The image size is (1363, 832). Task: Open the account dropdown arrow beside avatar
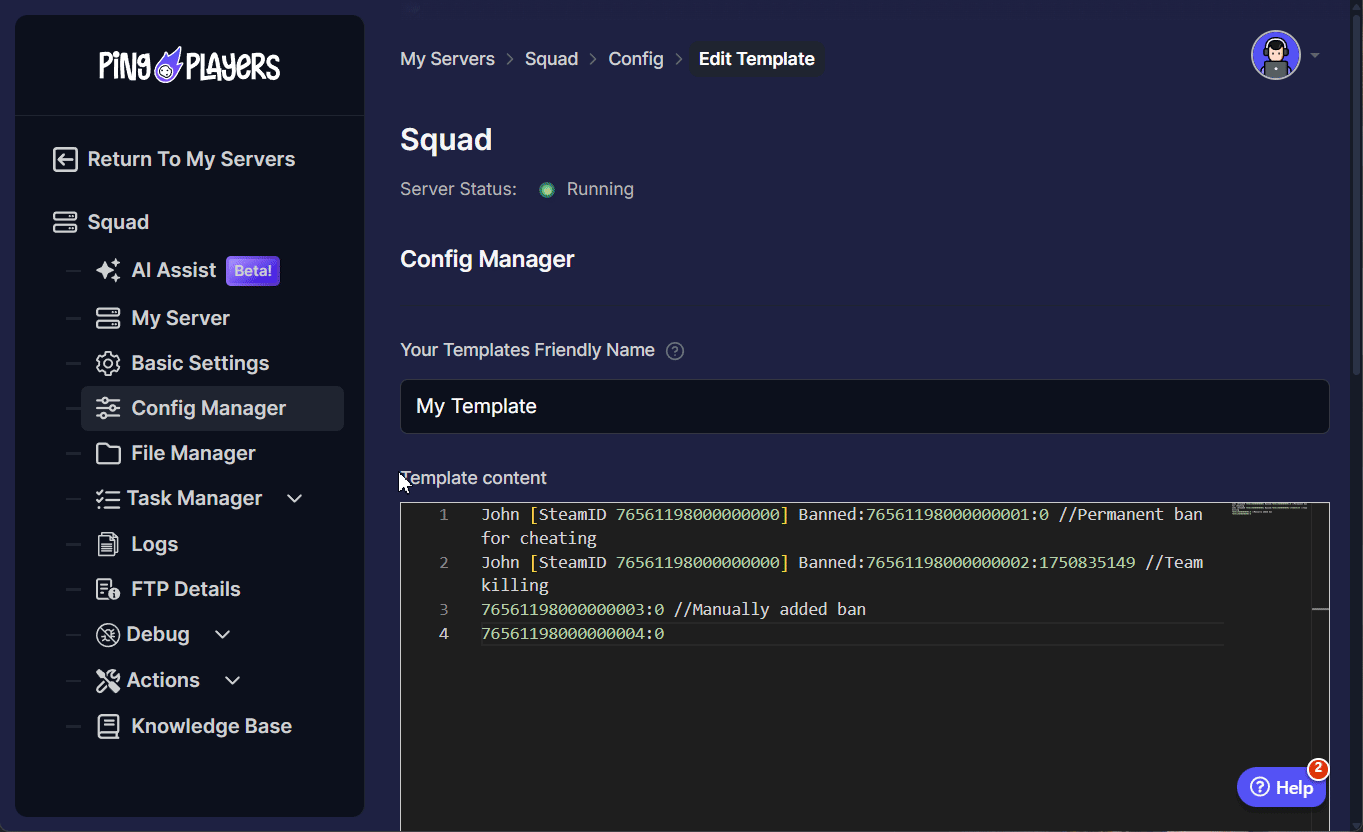1315,55
